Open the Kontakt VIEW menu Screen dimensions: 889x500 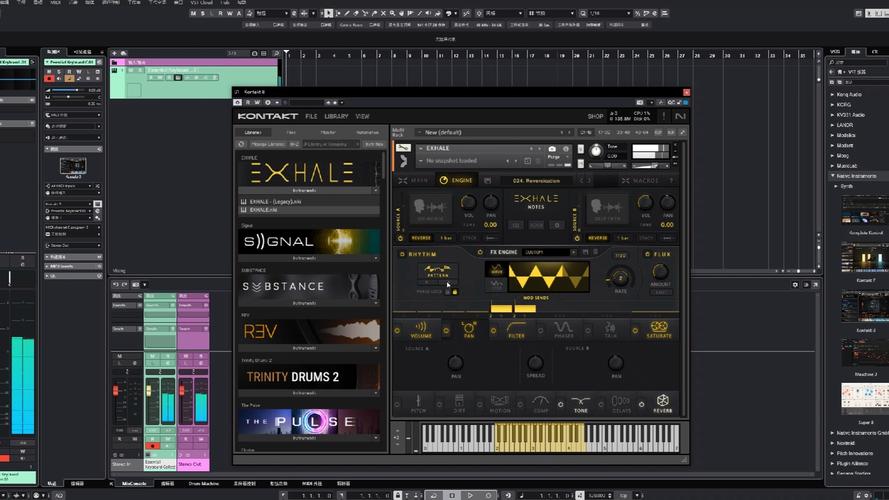[x=362, y=116]
